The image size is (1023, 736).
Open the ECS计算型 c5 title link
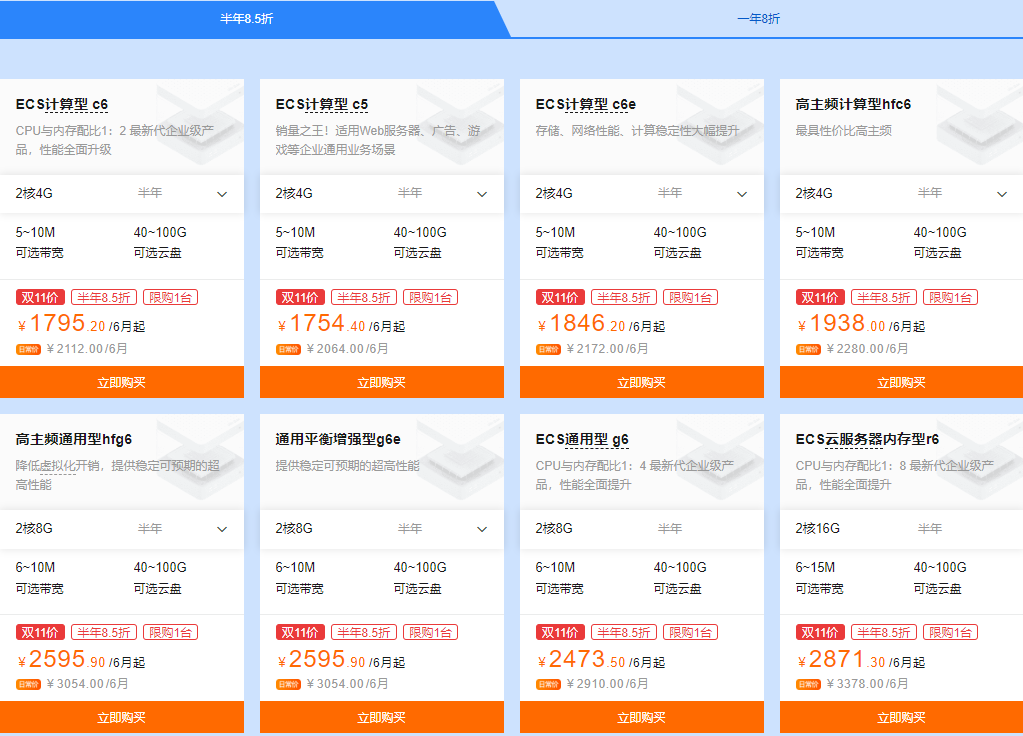coord(322,104)
